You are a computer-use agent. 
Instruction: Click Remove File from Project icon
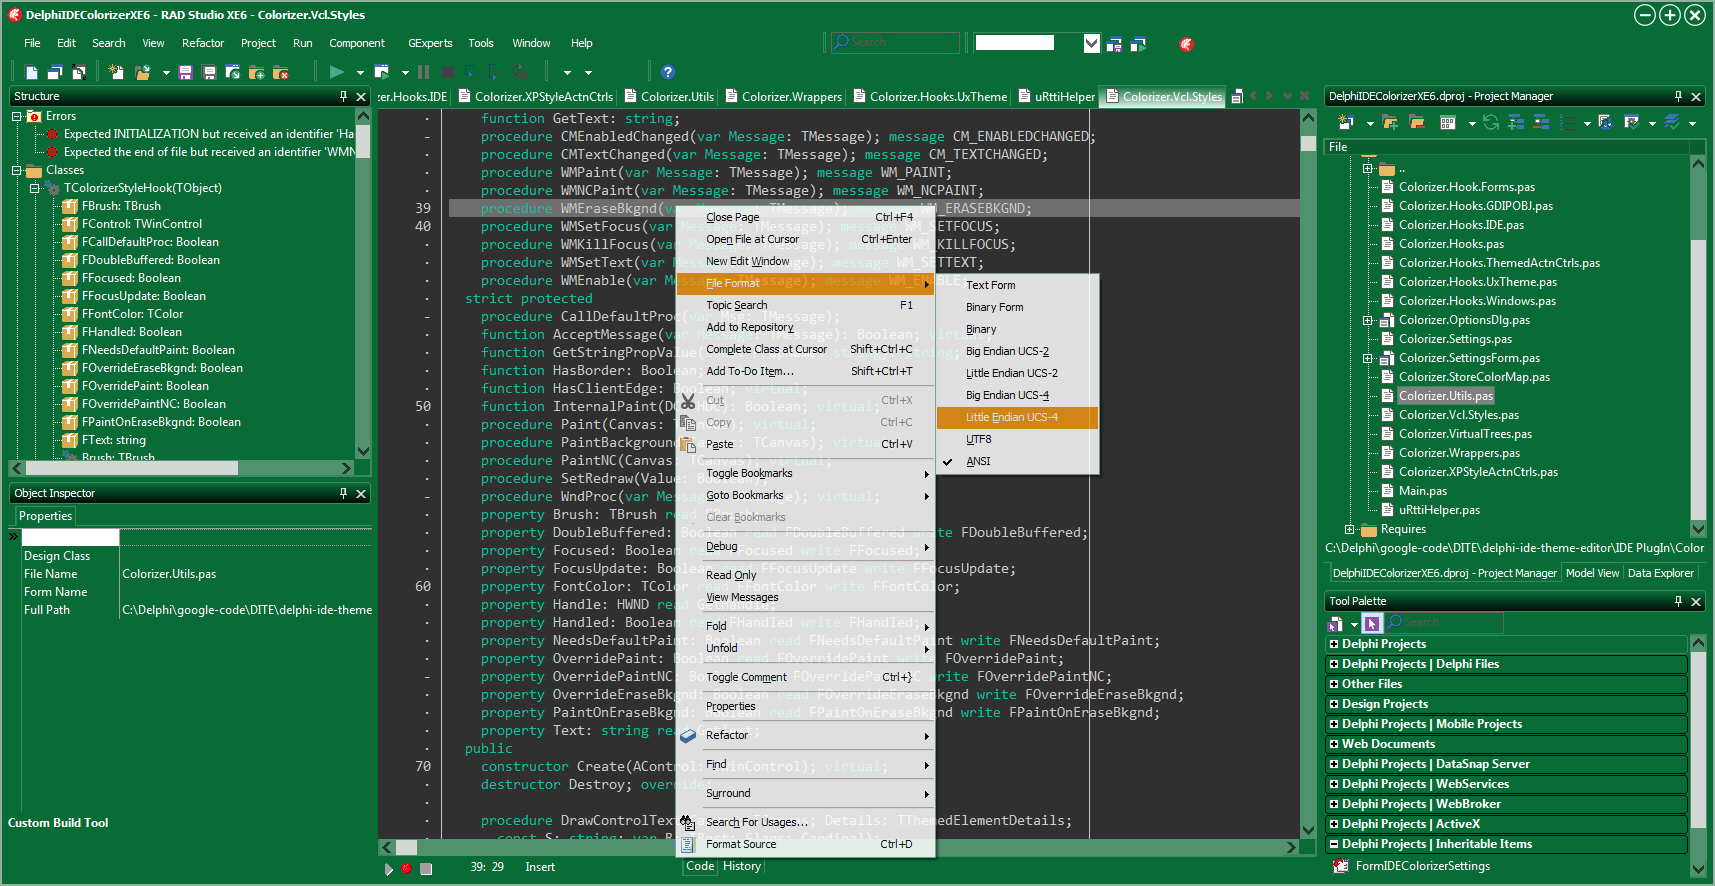pyautogui.click(x=281, y=72)
